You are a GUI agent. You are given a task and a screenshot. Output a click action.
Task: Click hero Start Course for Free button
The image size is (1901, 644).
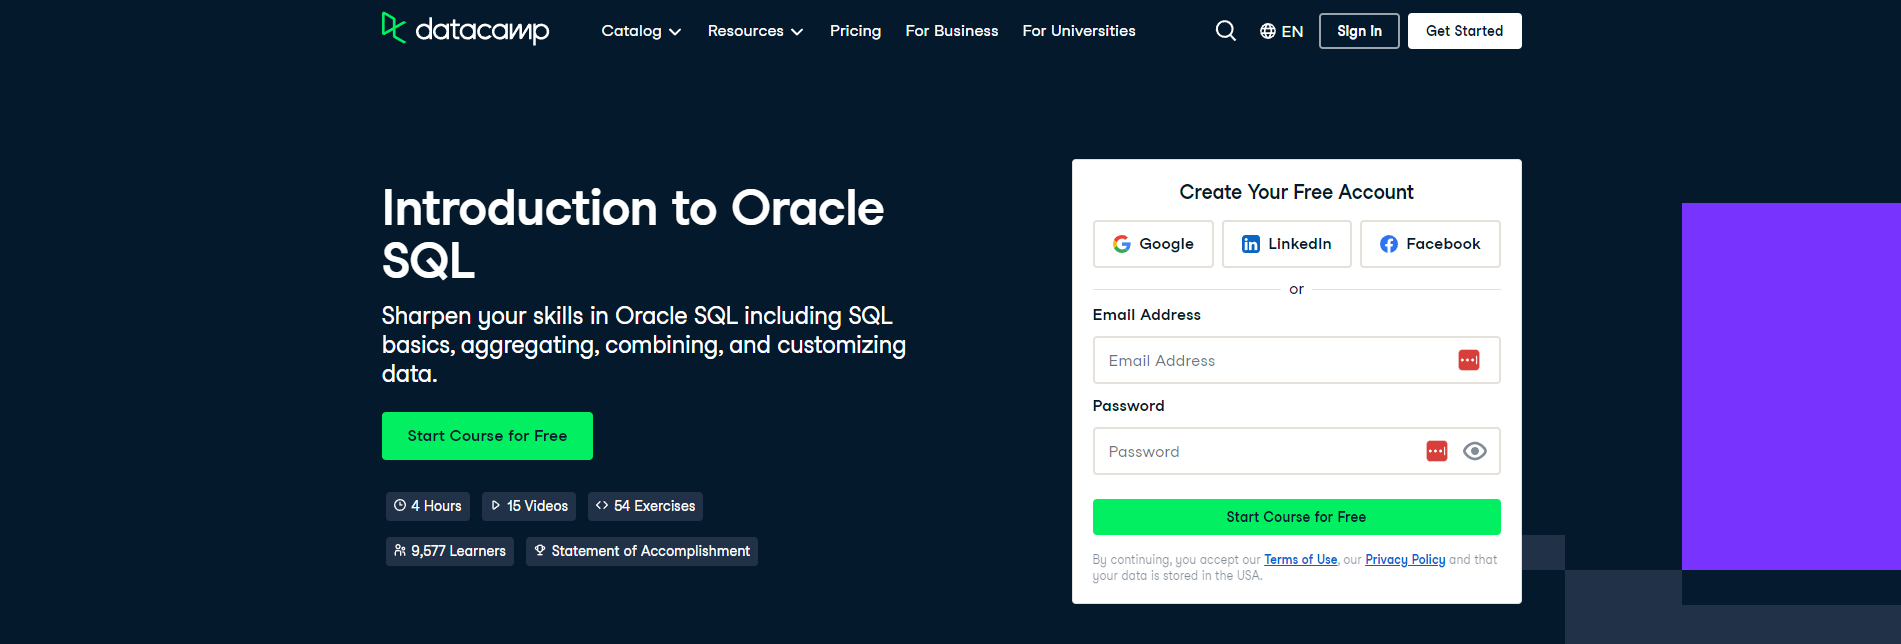(487, 436)
